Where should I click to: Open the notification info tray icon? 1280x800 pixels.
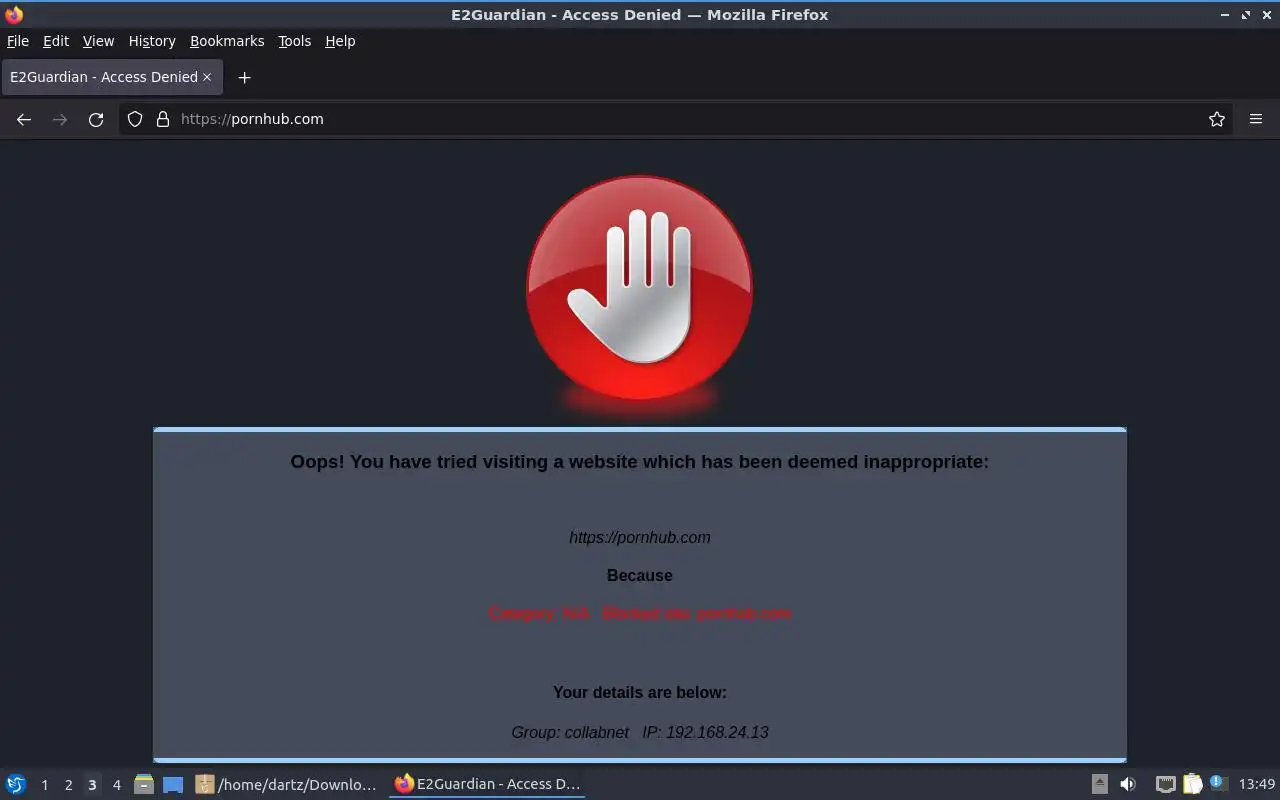click(x=1218, y=784)
